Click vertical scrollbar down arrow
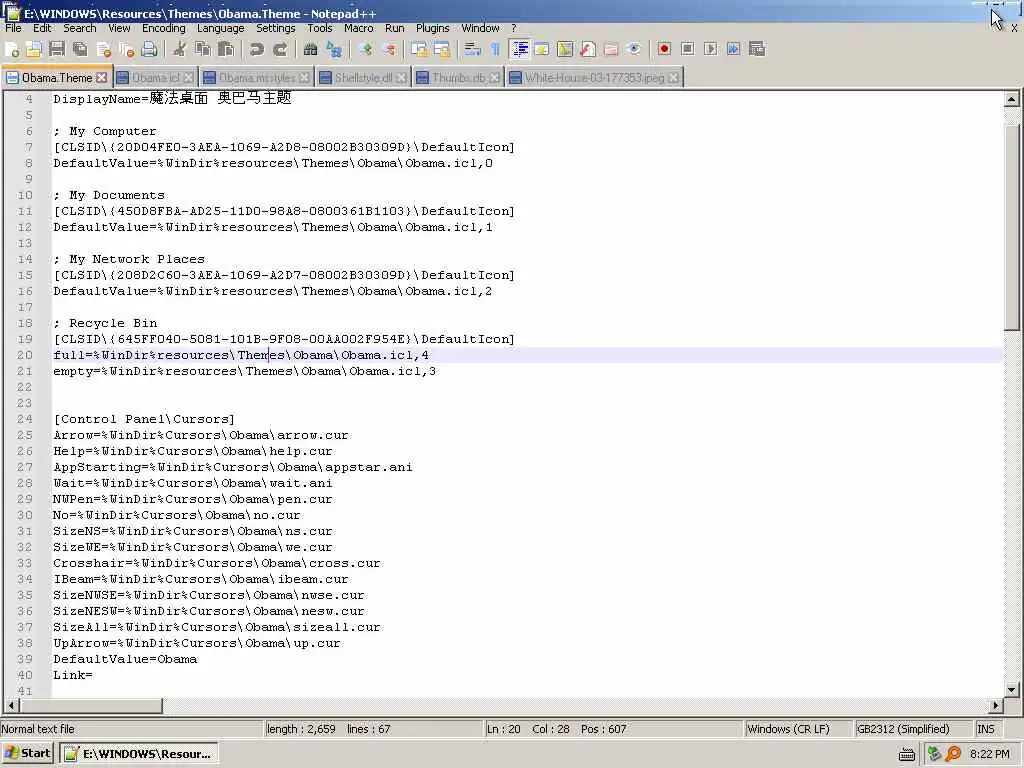This screenshot has width=1024, height=768. tap(1011, 689)
